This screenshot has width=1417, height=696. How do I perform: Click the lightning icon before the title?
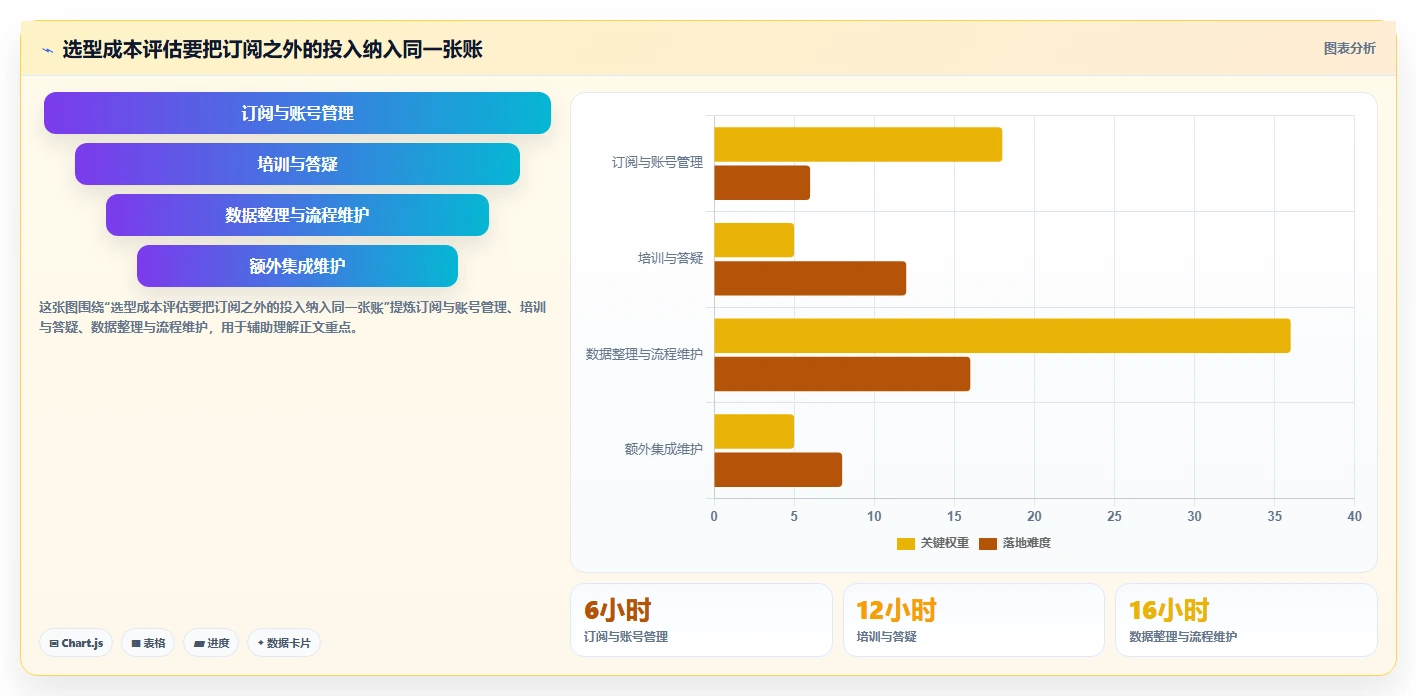coord(48,50)
